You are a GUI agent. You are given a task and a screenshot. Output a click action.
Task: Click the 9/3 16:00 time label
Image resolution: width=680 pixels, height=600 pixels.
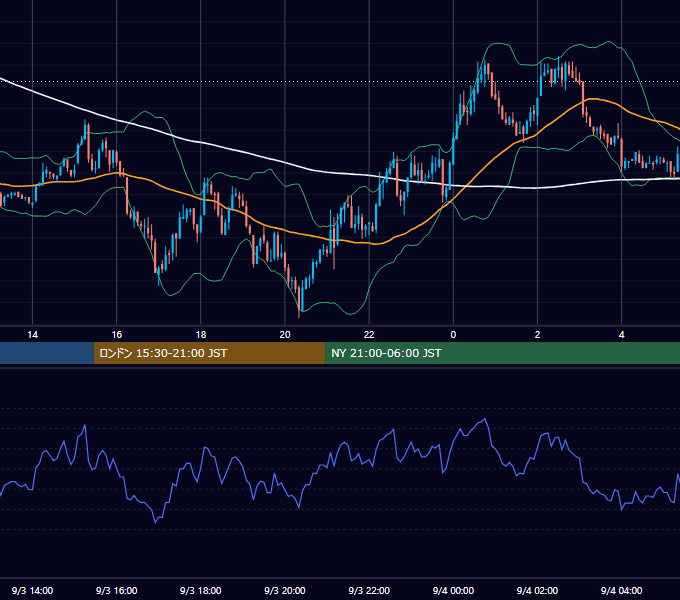117,590
